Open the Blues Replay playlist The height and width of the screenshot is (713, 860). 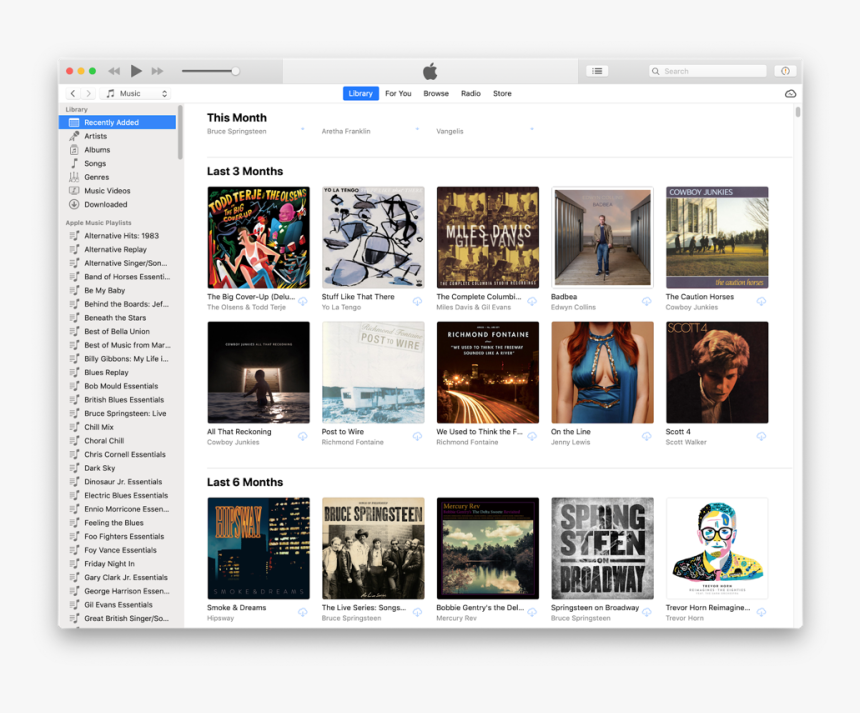tap(117, 372)
